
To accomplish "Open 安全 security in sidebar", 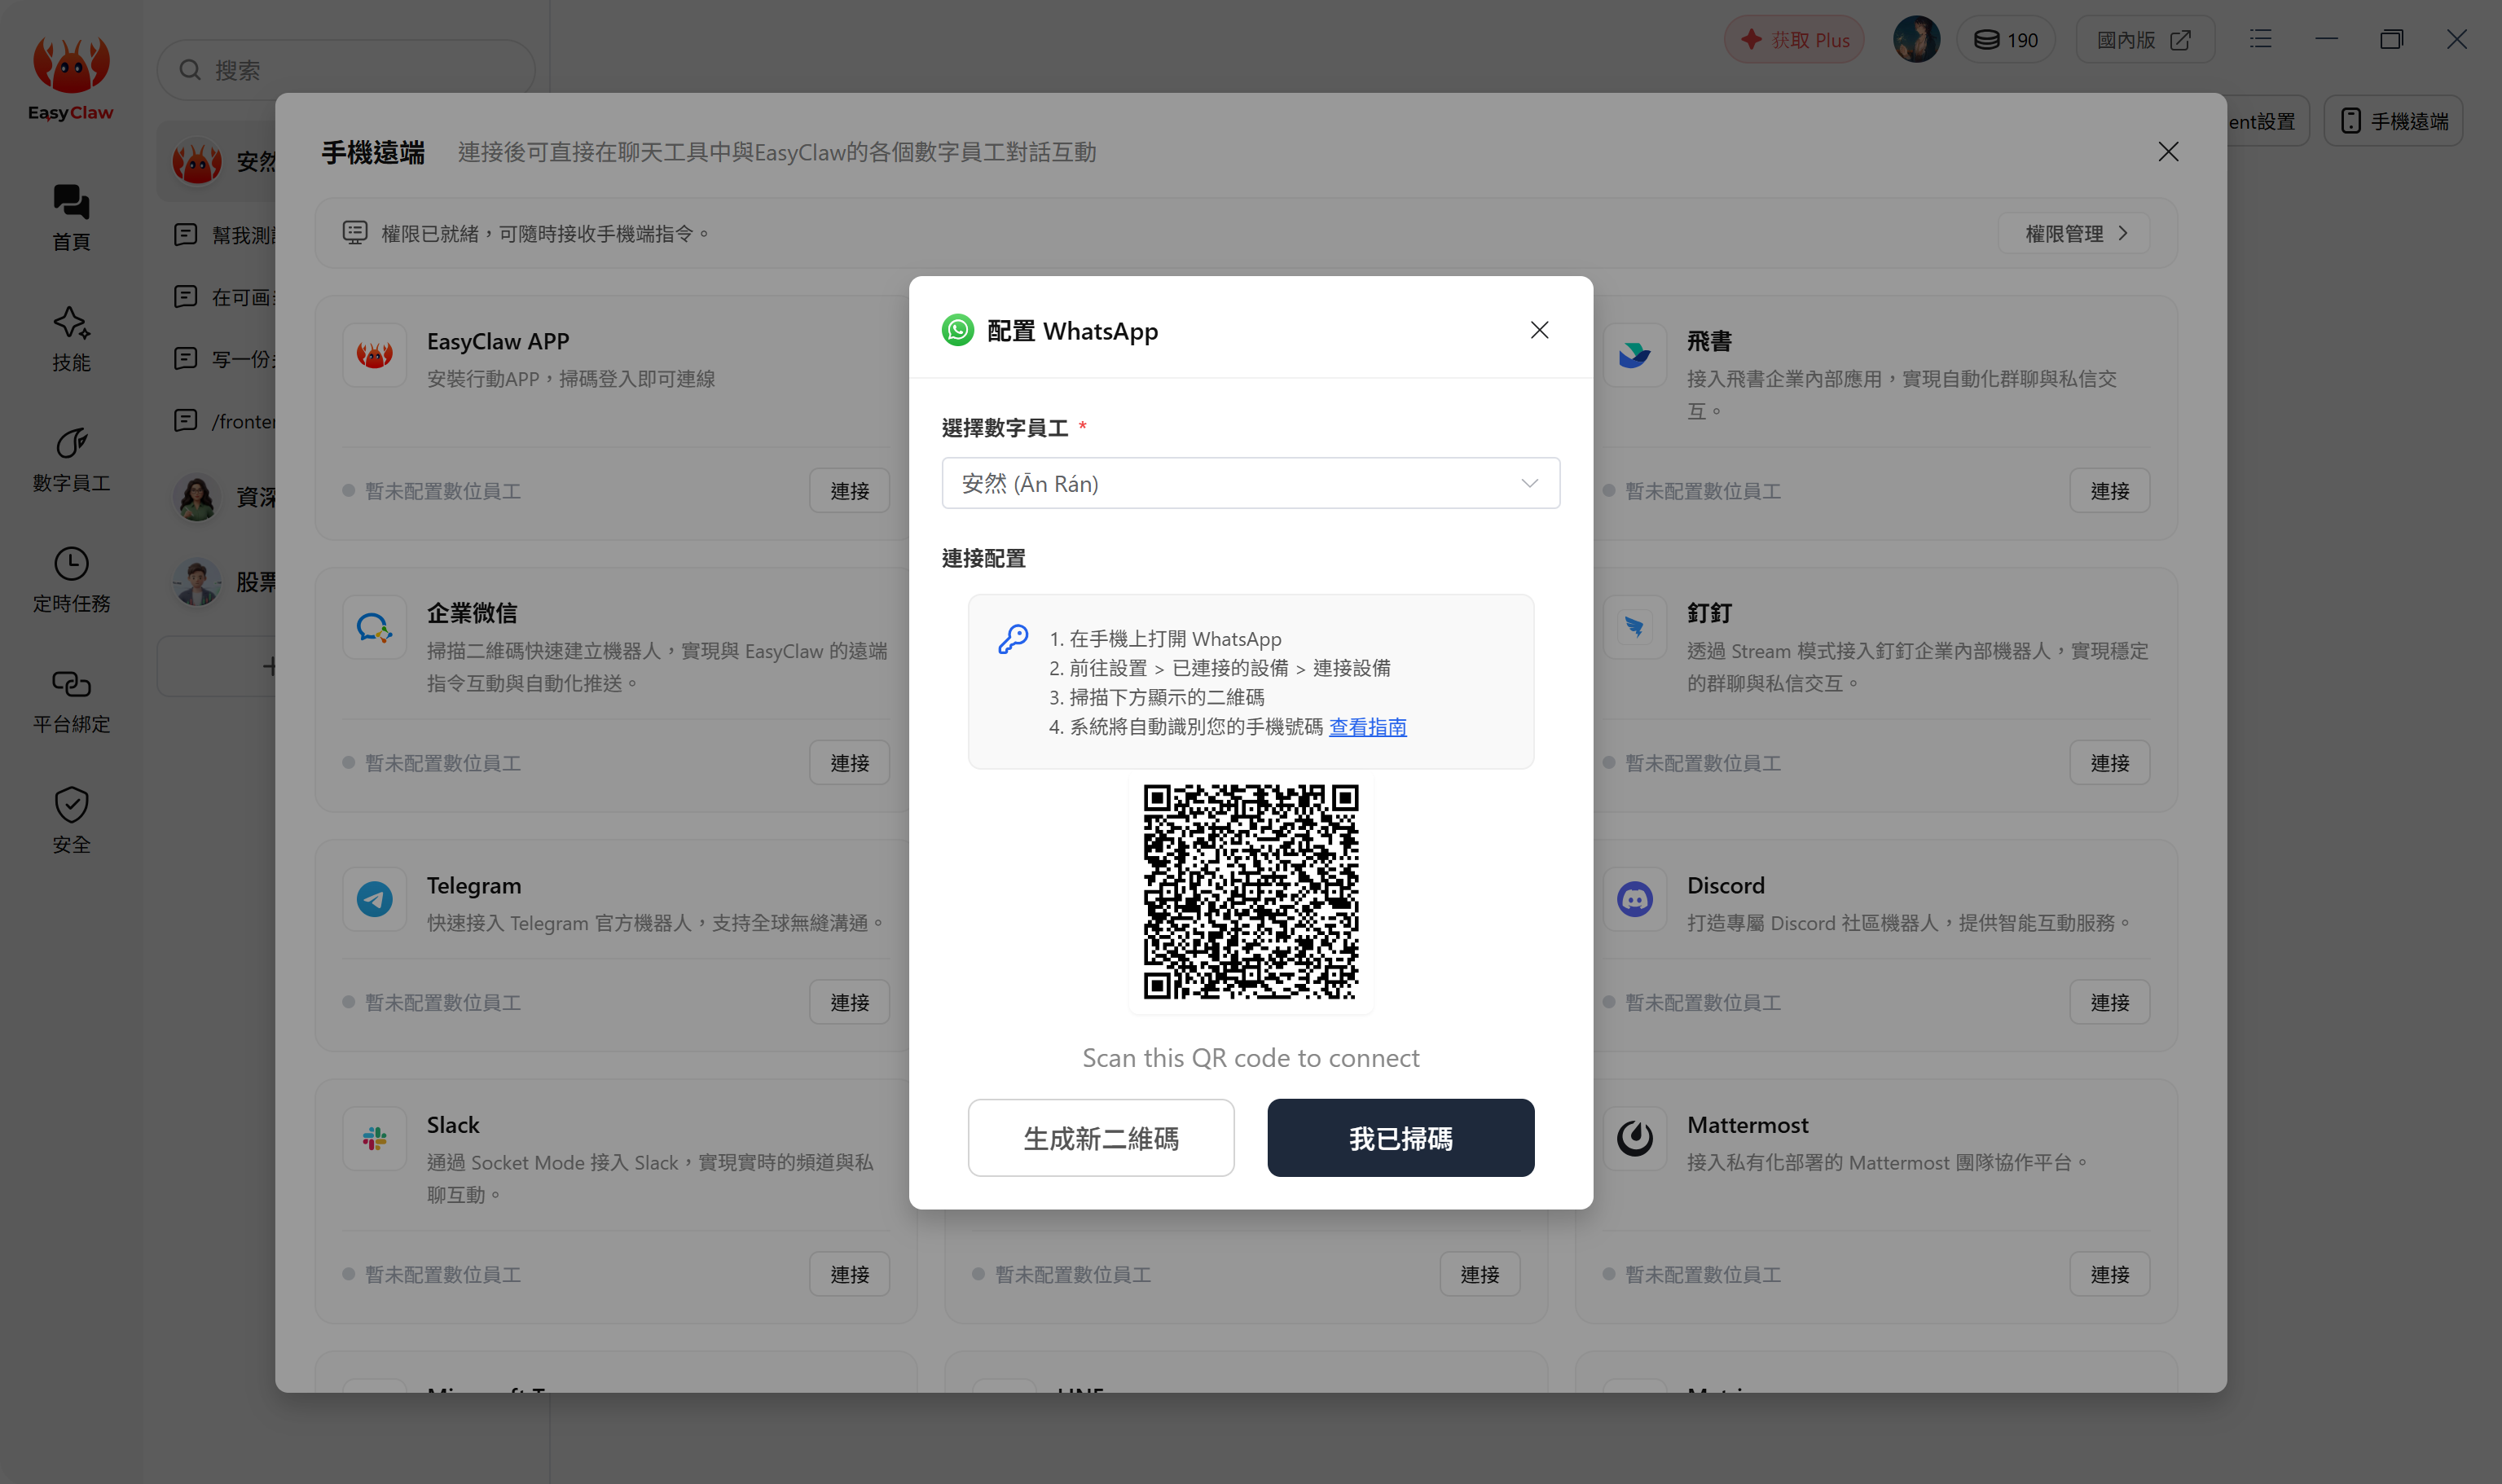I will 71,820.
